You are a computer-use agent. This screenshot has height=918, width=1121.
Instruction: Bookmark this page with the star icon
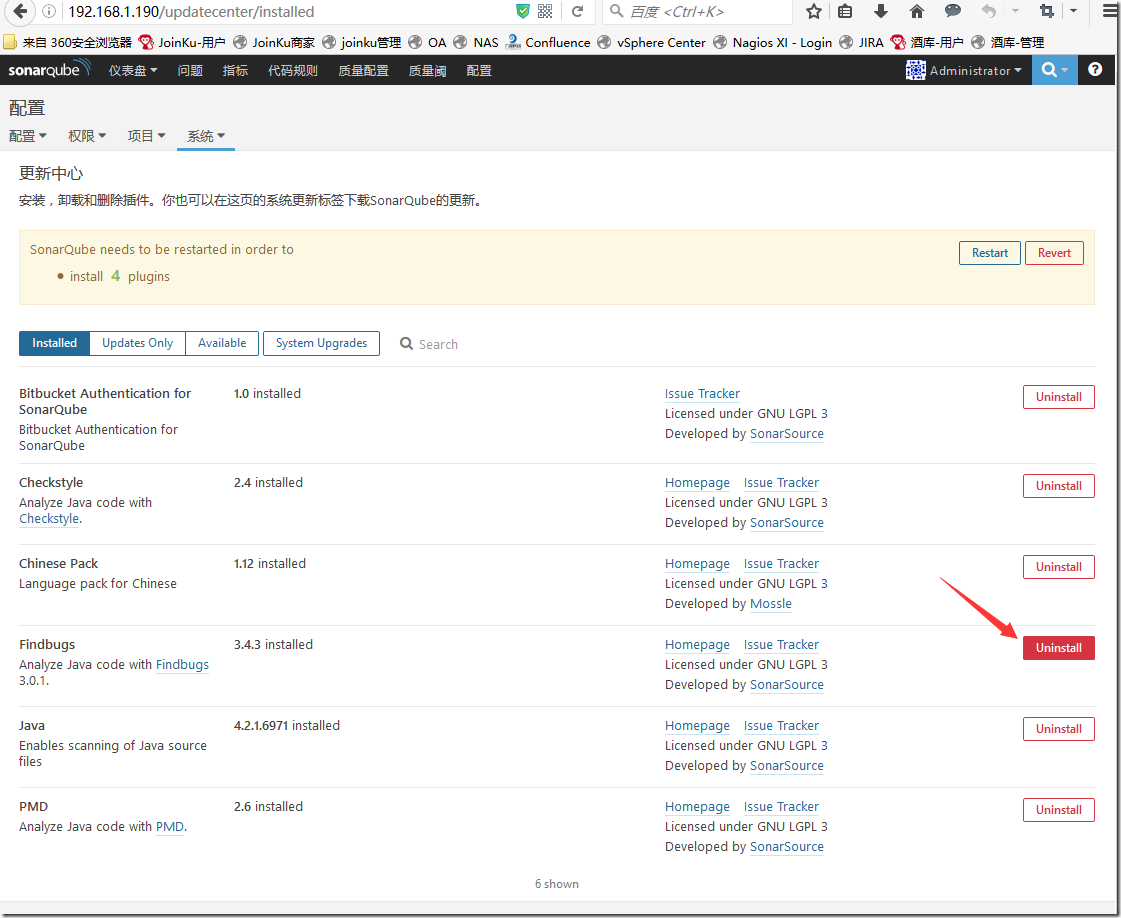click(814, 11)
